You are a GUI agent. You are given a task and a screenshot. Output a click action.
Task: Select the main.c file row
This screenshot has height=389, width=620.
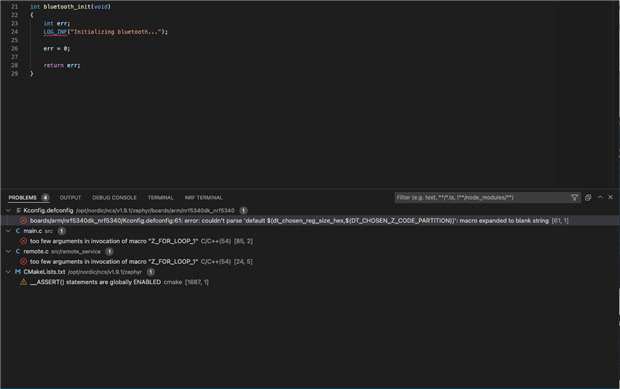coord(310,231)
